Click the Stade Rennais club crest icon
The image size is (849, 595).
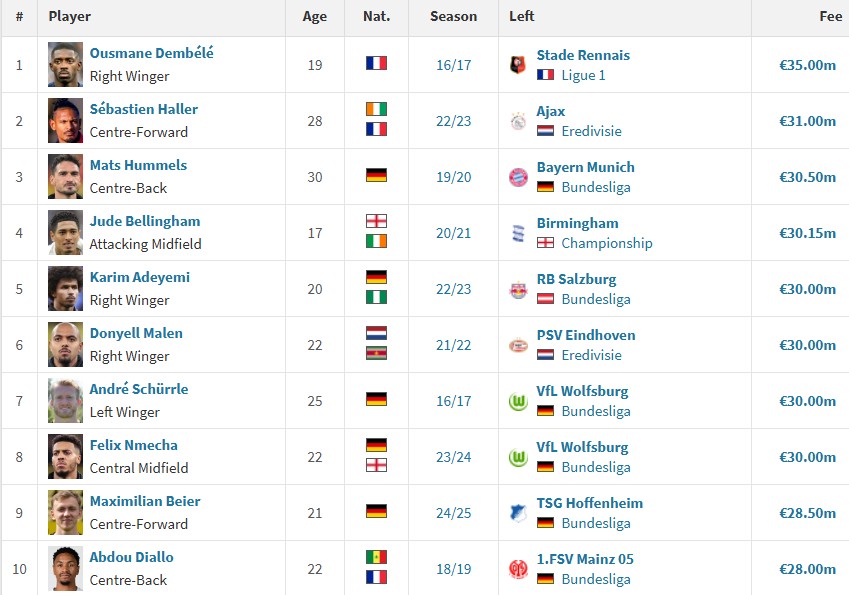pyautogui.click(x=518, y=65)
